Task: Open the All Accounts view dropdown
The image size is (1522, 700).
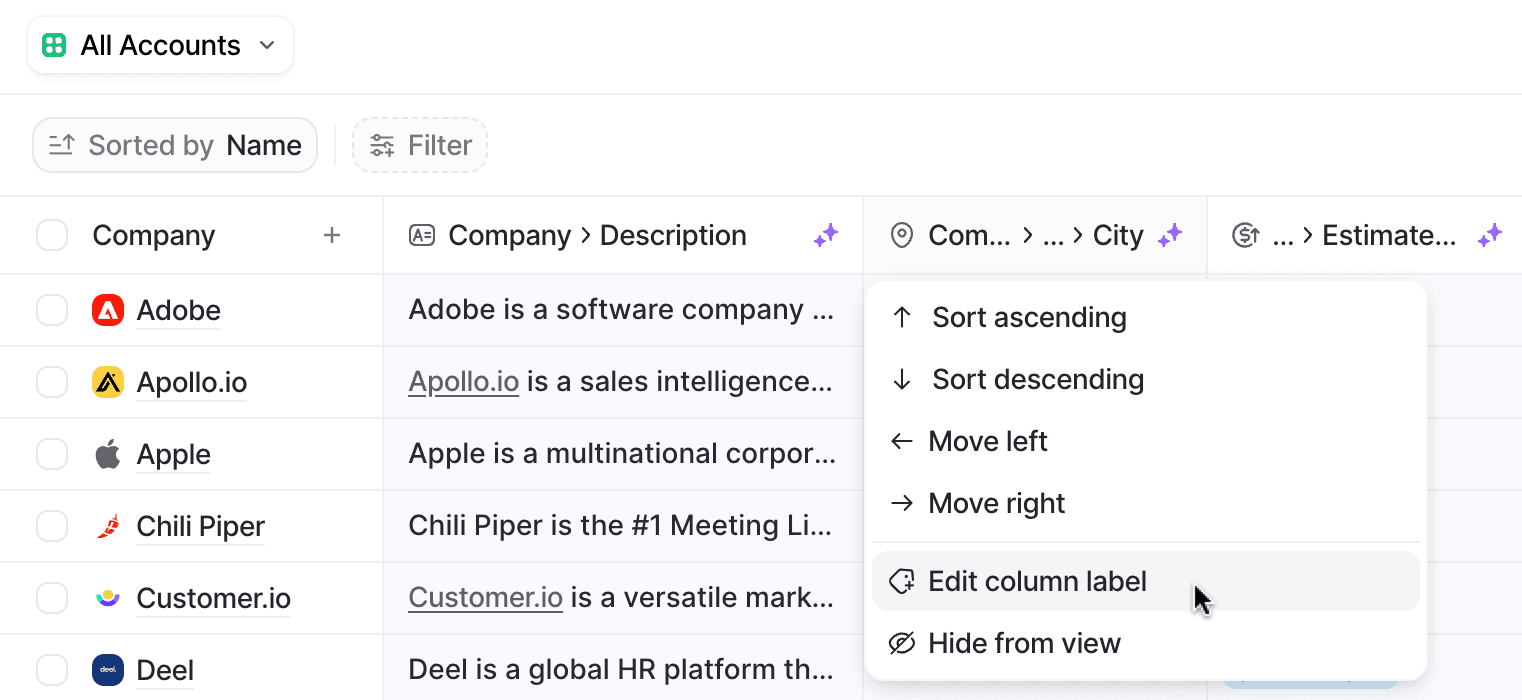Action: (160, 45)
